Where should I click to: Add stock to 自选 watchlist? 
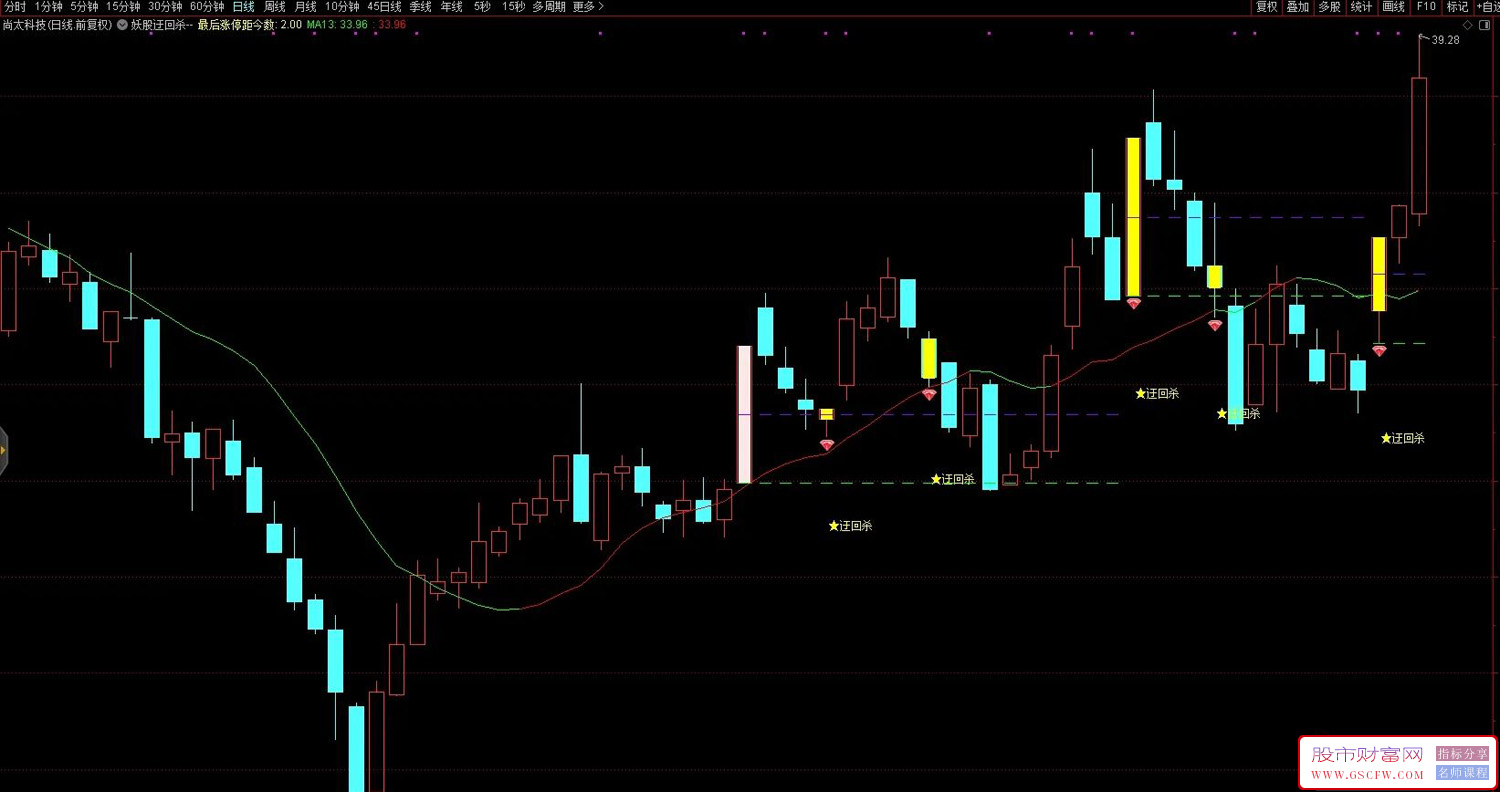(x=1488, y=6)
